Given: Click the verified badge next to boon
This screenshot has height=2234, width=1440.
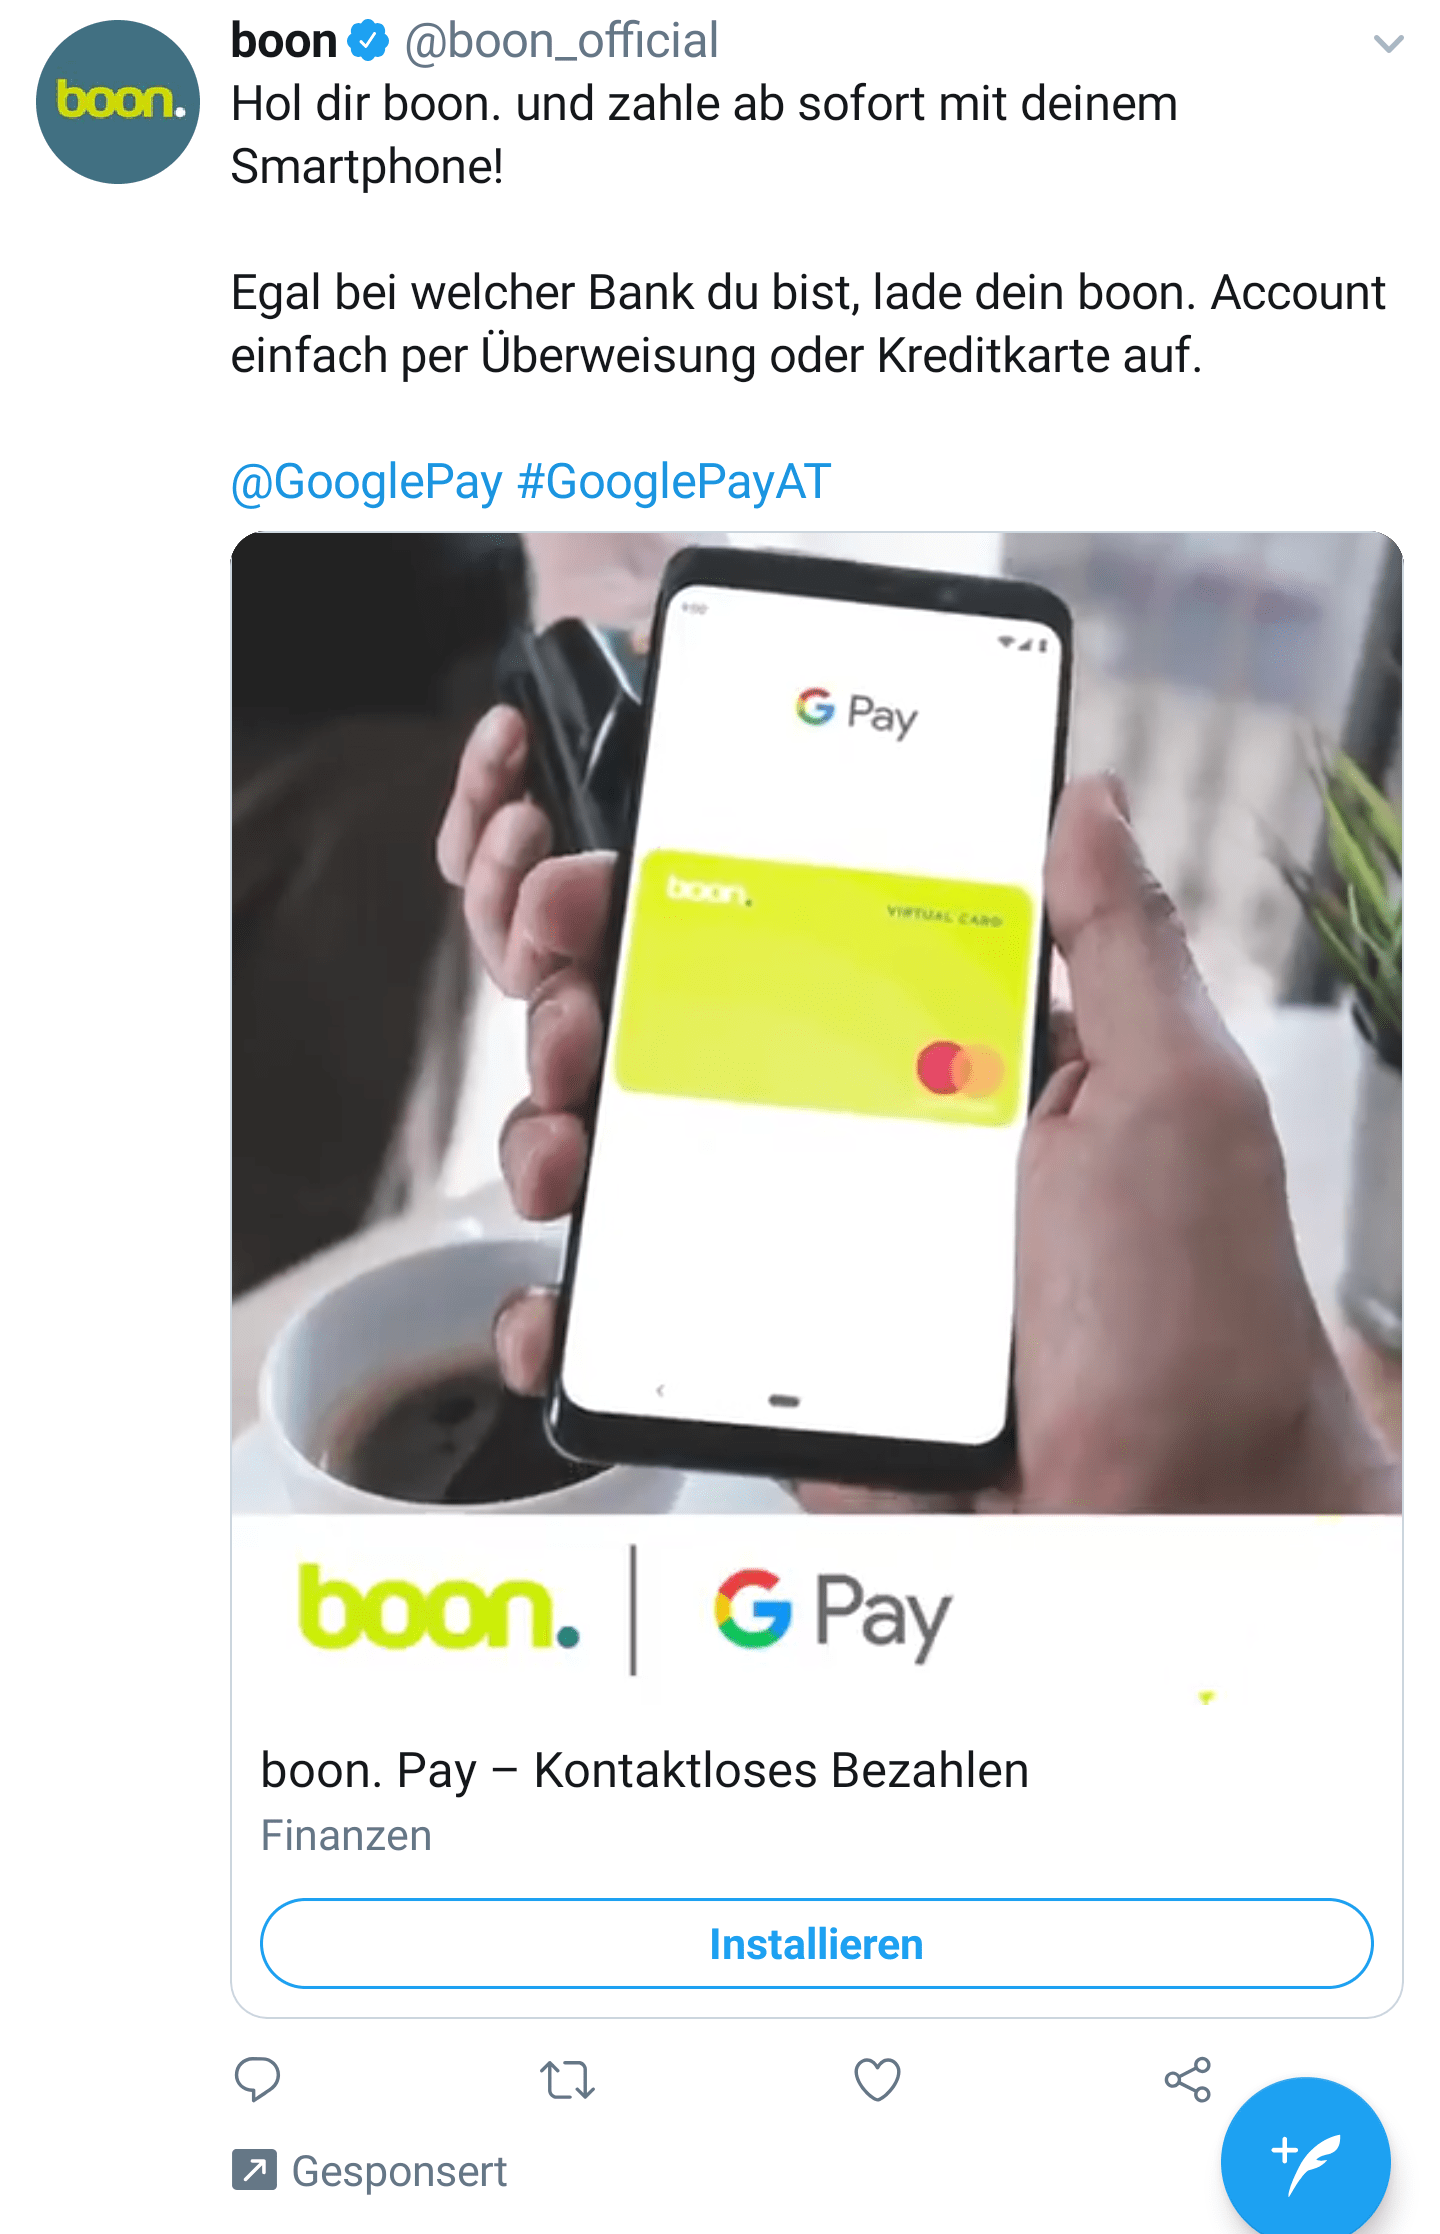Looking at the screenshot, I should pyautogui.click(x=368, y=41).
